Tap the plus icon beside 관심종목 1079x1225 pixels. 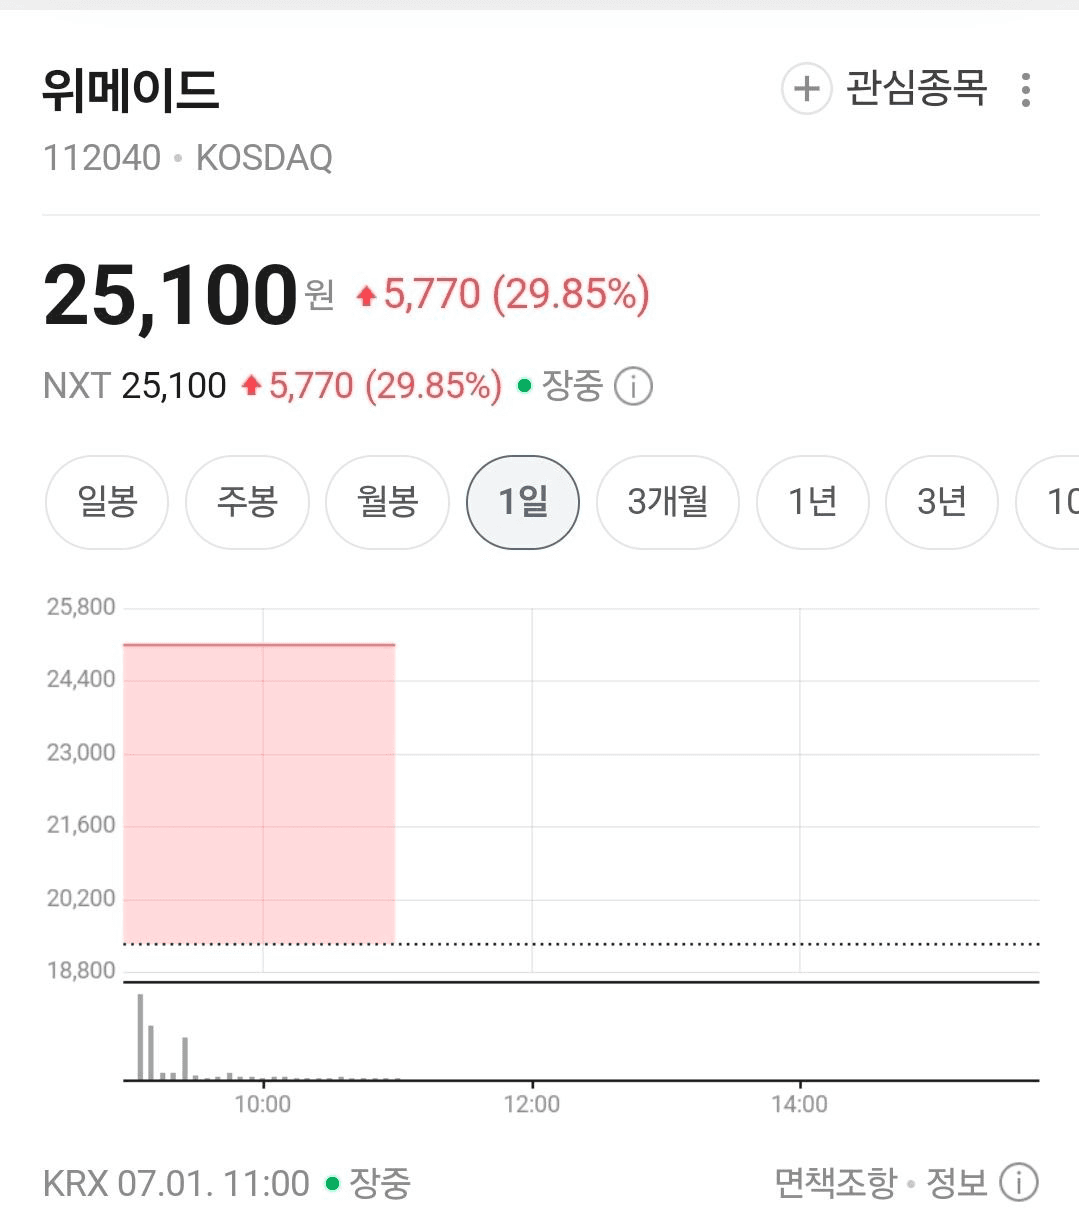806,89
